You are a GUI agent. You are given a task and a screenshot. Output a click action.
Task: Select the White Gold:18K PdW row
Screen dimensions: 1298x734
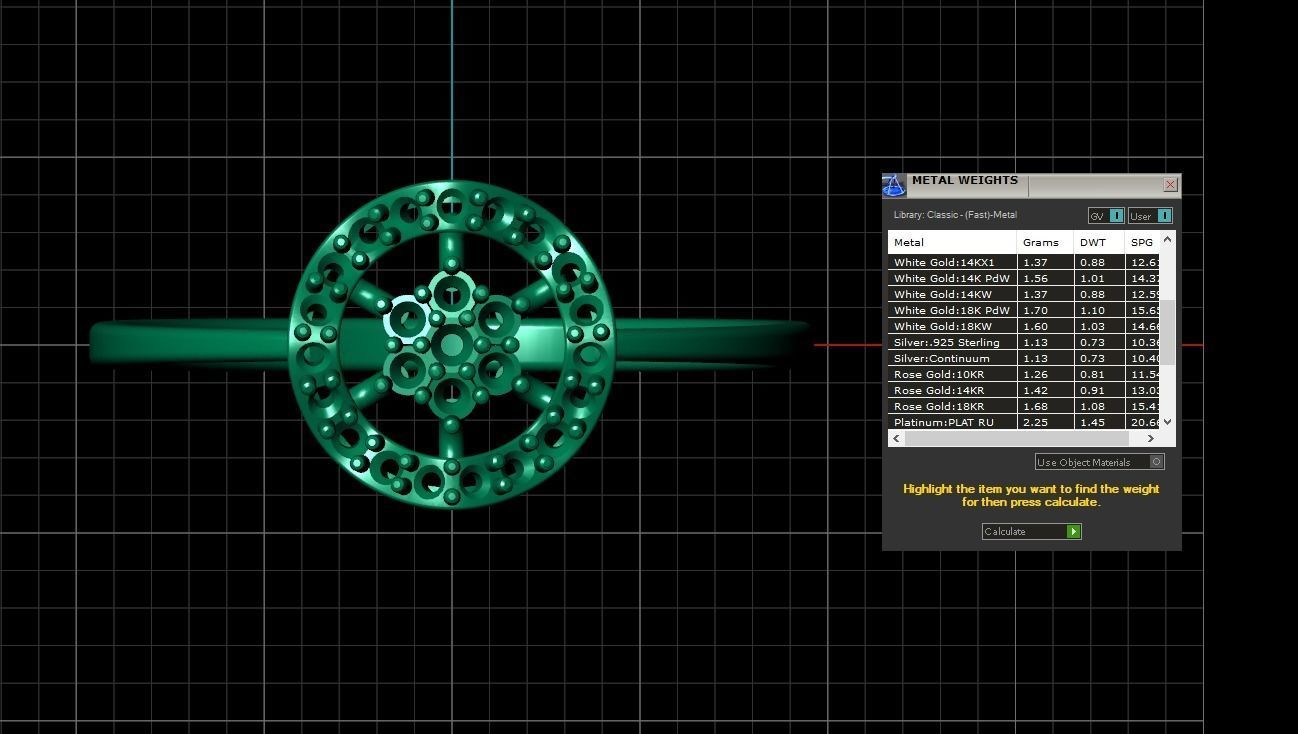coord(1024,310)
